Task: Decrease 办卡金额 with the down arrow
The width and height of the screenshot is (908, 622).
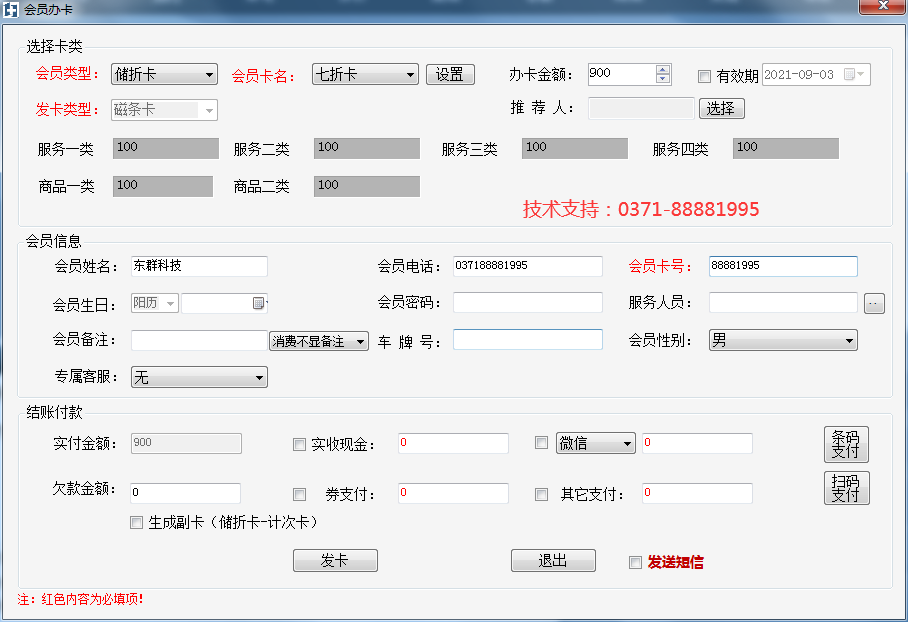Action: click(x=663, y=79)
